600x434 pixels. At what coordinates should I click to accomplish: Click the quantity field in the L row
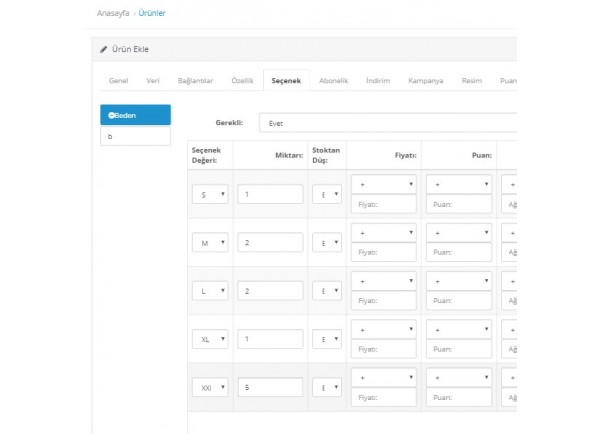tap(270, 291)
